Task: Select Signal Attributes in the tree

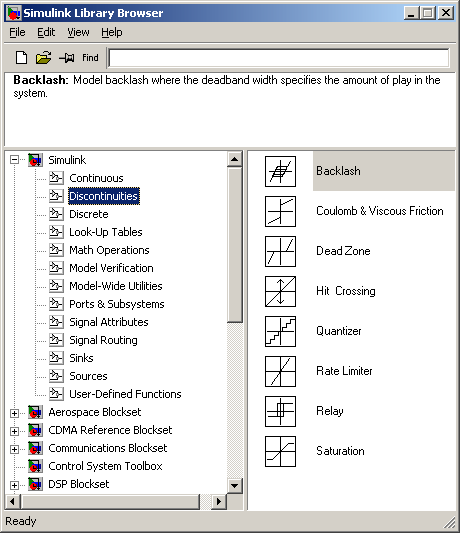Action: click(x=109, y=322)
